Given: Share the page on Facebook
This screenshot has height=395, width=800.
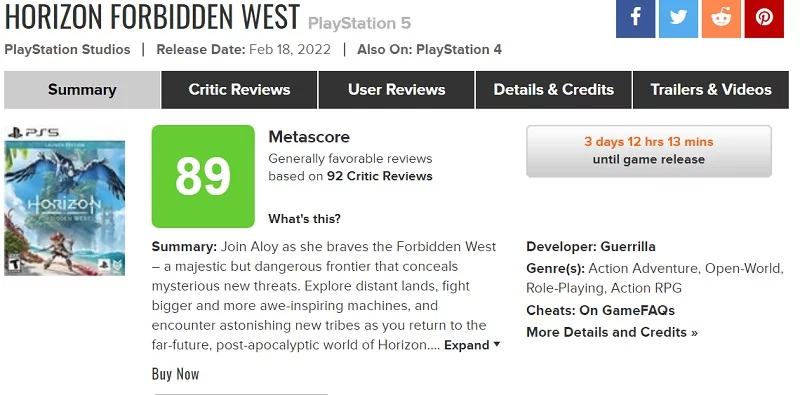Looking at the screenshot, I should (635, 18).
